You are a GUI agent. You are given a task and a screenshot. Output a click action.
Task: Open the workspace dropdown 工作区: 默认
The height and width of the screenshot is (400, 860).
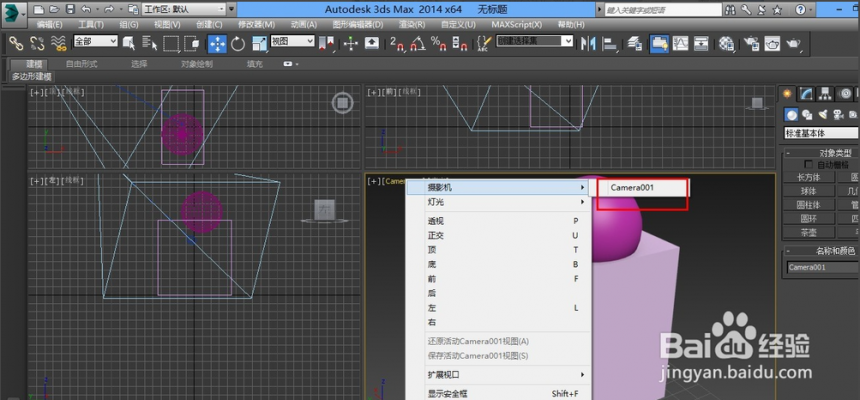[x=184, y=9]
